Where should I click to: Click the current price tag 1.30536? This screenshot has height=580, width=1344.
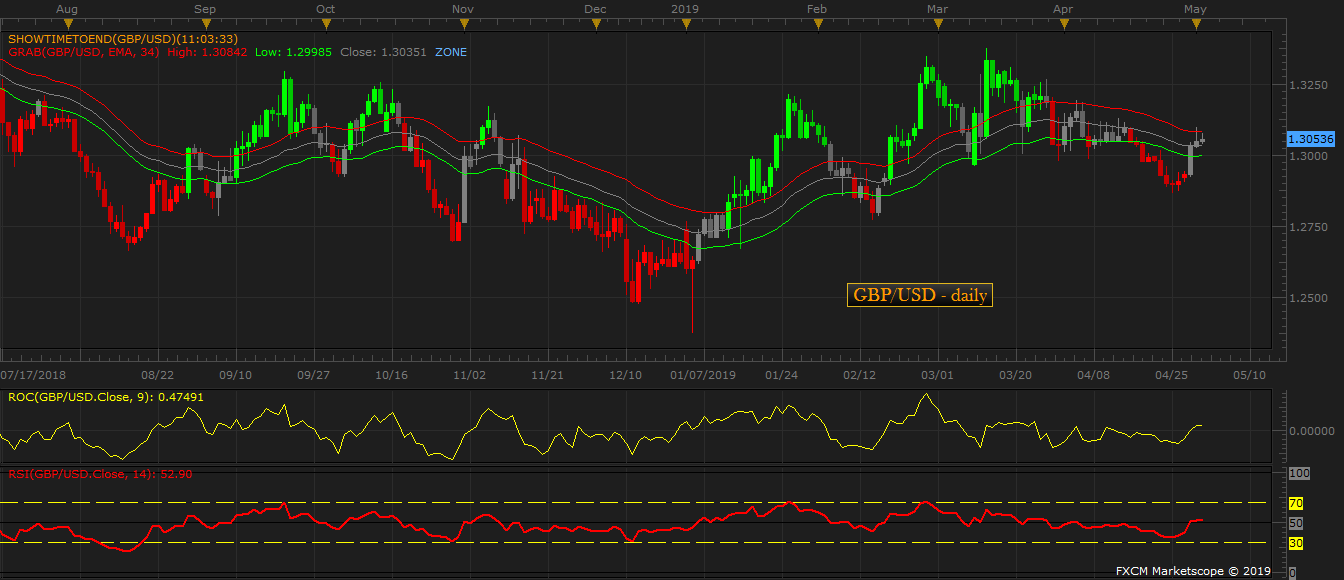(1312, 139)
